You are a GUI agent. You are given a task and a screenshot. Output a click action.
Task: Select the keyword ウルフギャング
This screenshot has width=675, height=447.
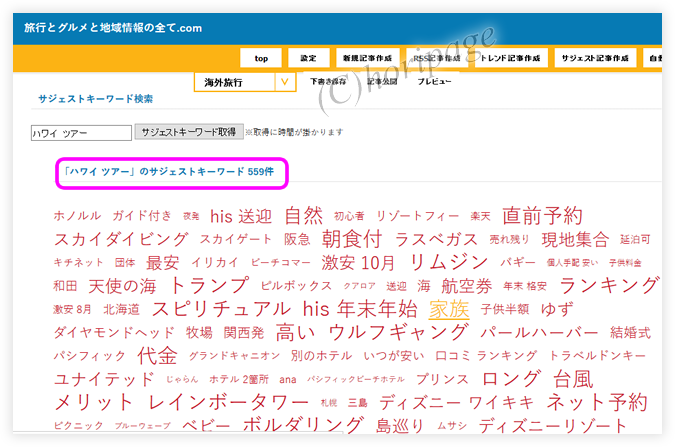pyautogui.click(x=398, y=332)
